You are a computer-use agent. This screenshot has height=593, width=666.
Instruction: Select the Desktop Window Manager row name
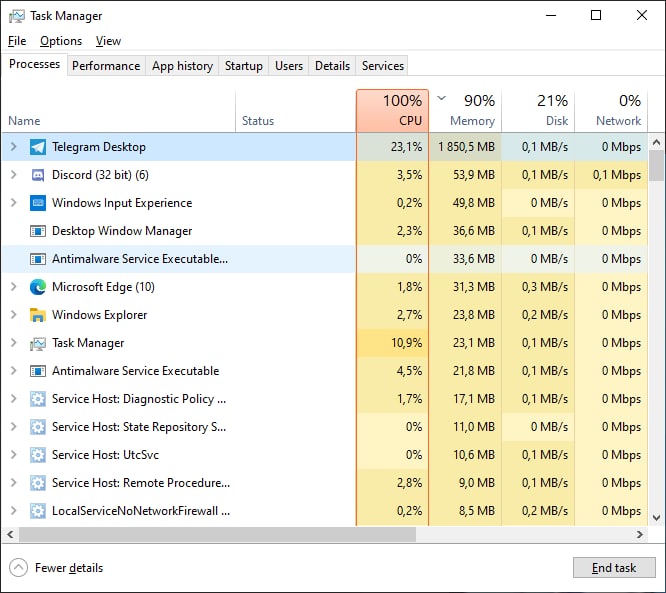click(x=122, y=231)
